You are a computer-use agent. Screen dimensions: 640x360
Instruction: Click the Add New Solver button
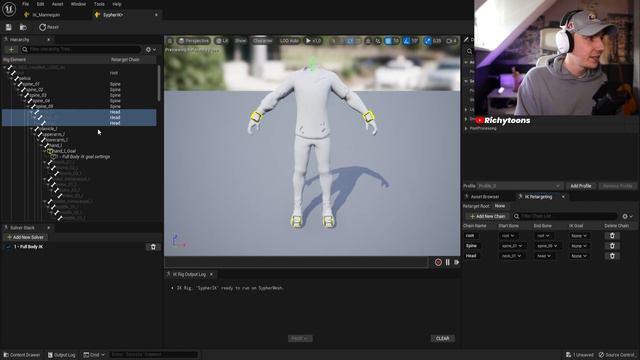(x=25, y=237)
